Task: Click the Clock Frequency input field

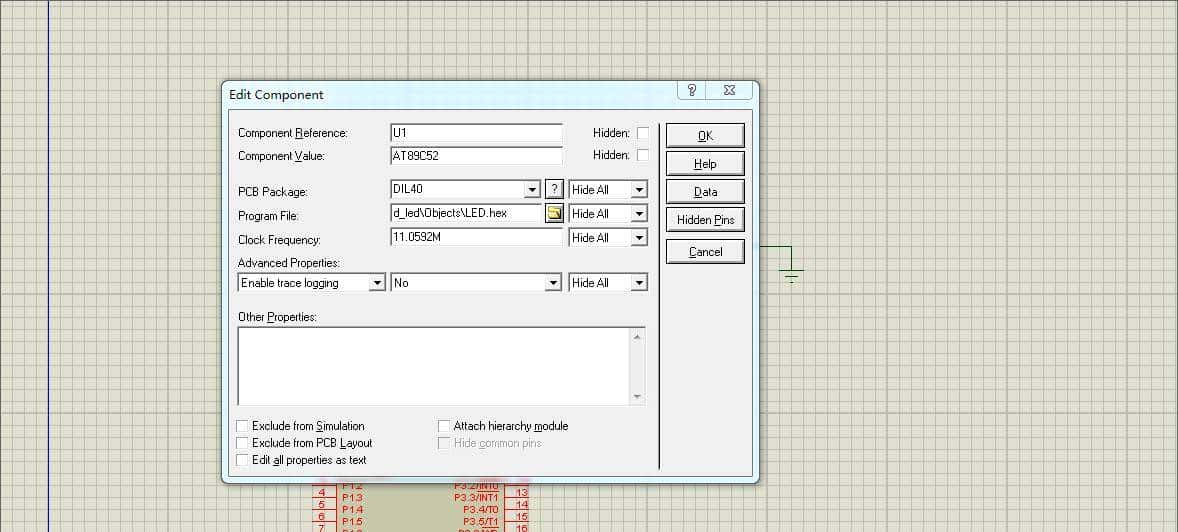Action: [x=476, y=238]
